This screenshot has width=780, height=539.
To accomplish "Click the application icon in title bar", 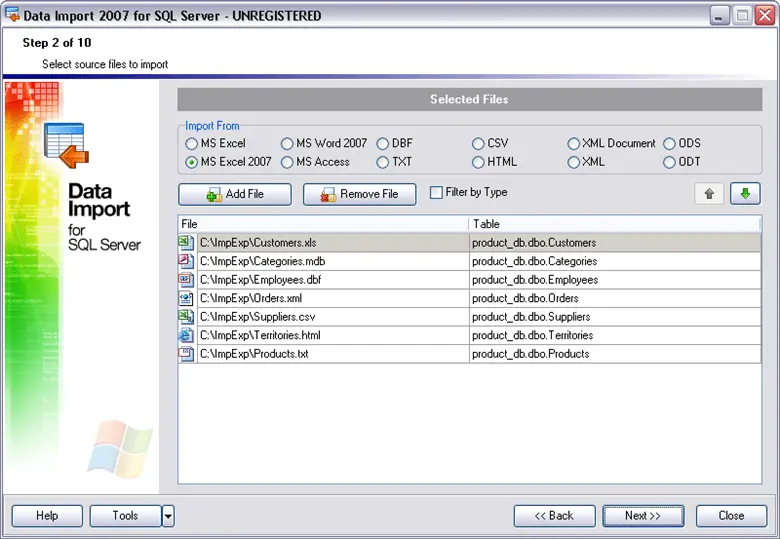I will click(x=12, y=14).
